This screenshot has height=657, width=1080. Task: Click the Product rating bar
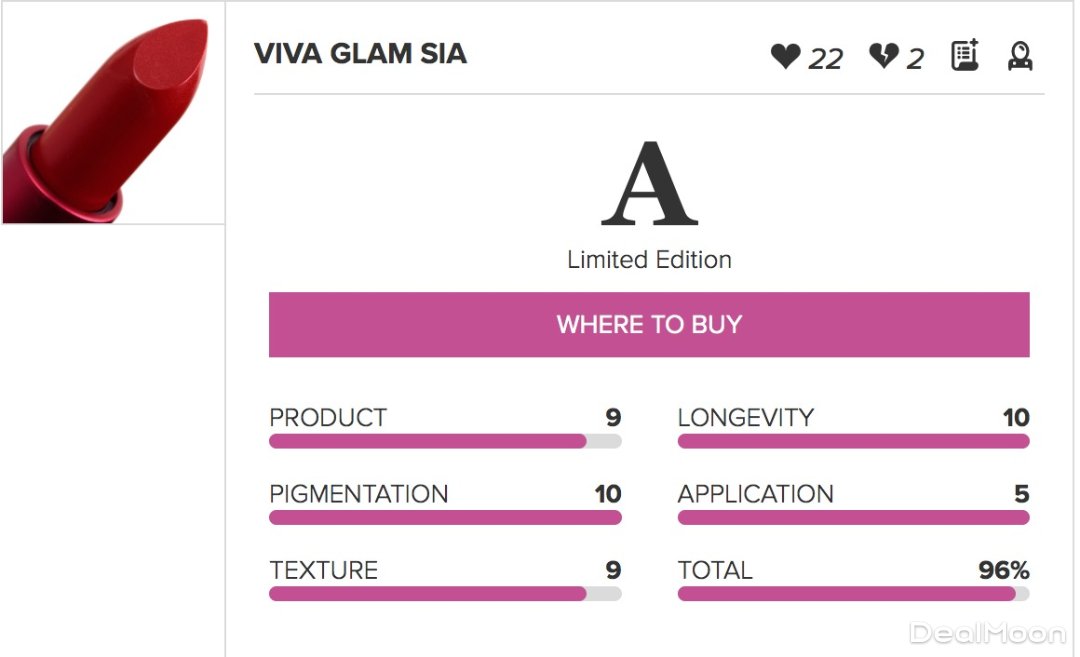click(445, 441)
